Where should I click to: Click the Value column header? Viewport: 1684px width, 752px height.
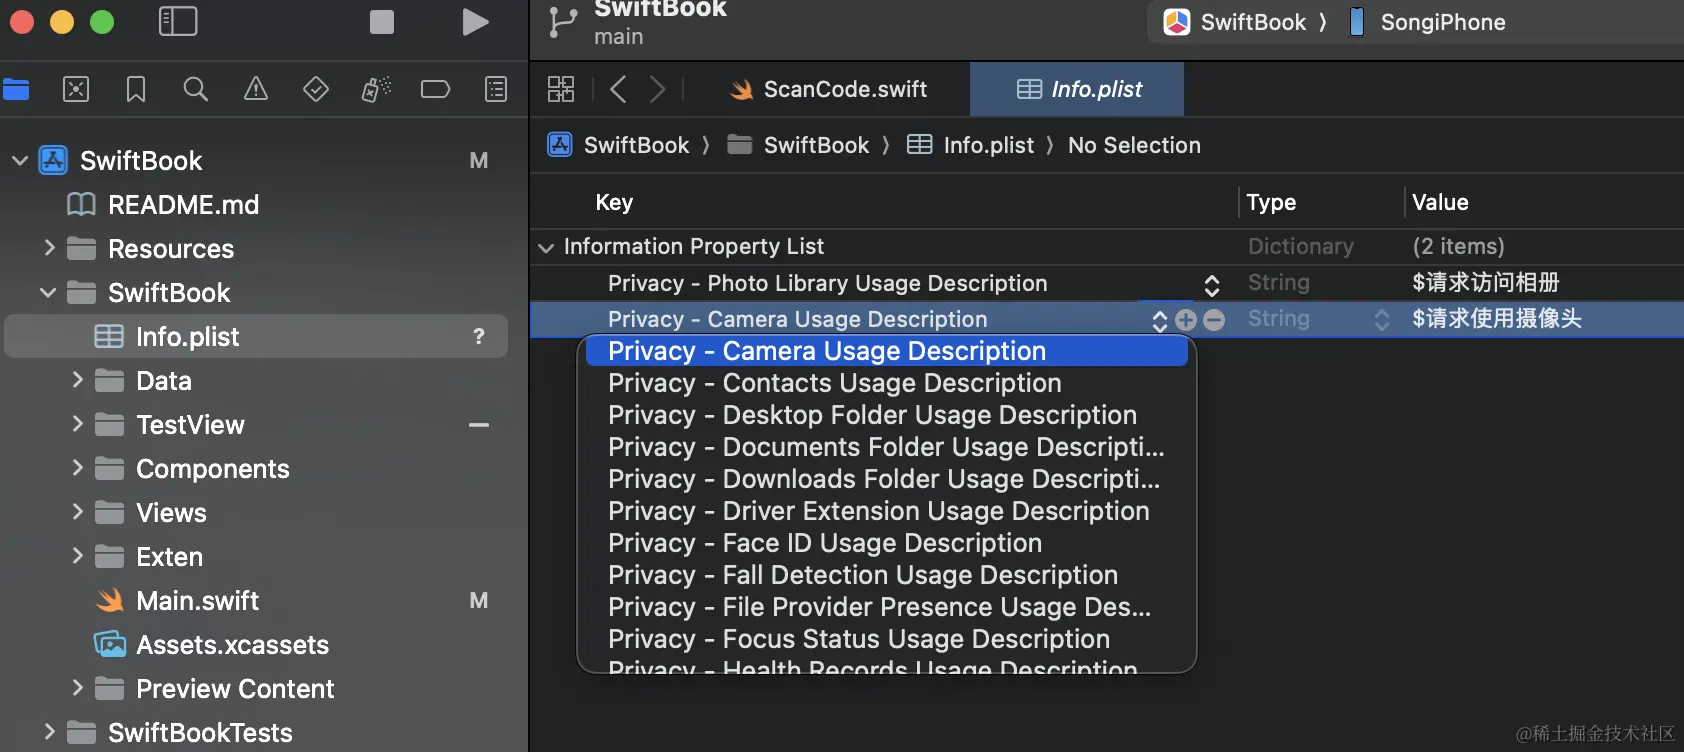pos(1440,202)
